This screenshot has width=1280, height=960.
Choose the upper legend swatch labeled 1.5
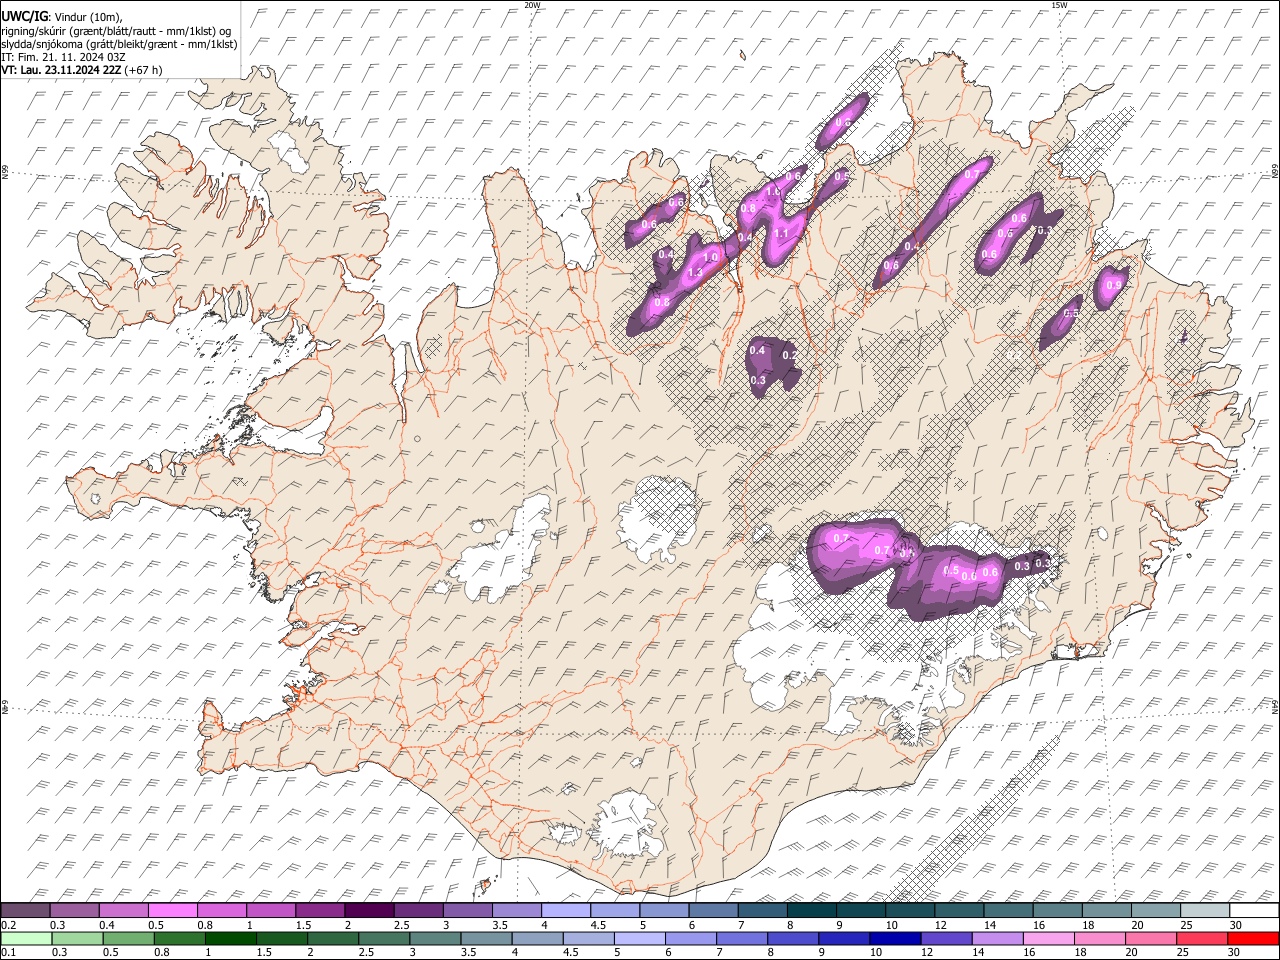click(x=319, y=910)
